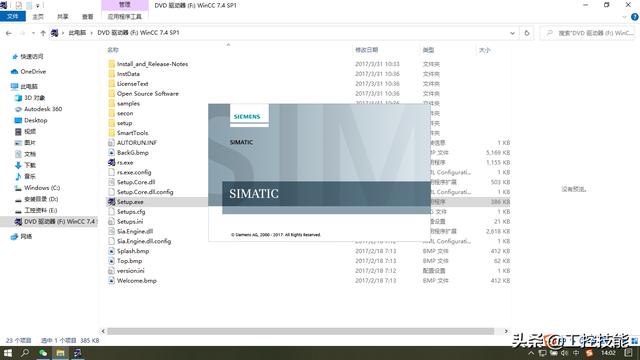Click the horizontal scrollbar of file list
Viewport: 640px width, 360px height.
click(x=300, y=331)
